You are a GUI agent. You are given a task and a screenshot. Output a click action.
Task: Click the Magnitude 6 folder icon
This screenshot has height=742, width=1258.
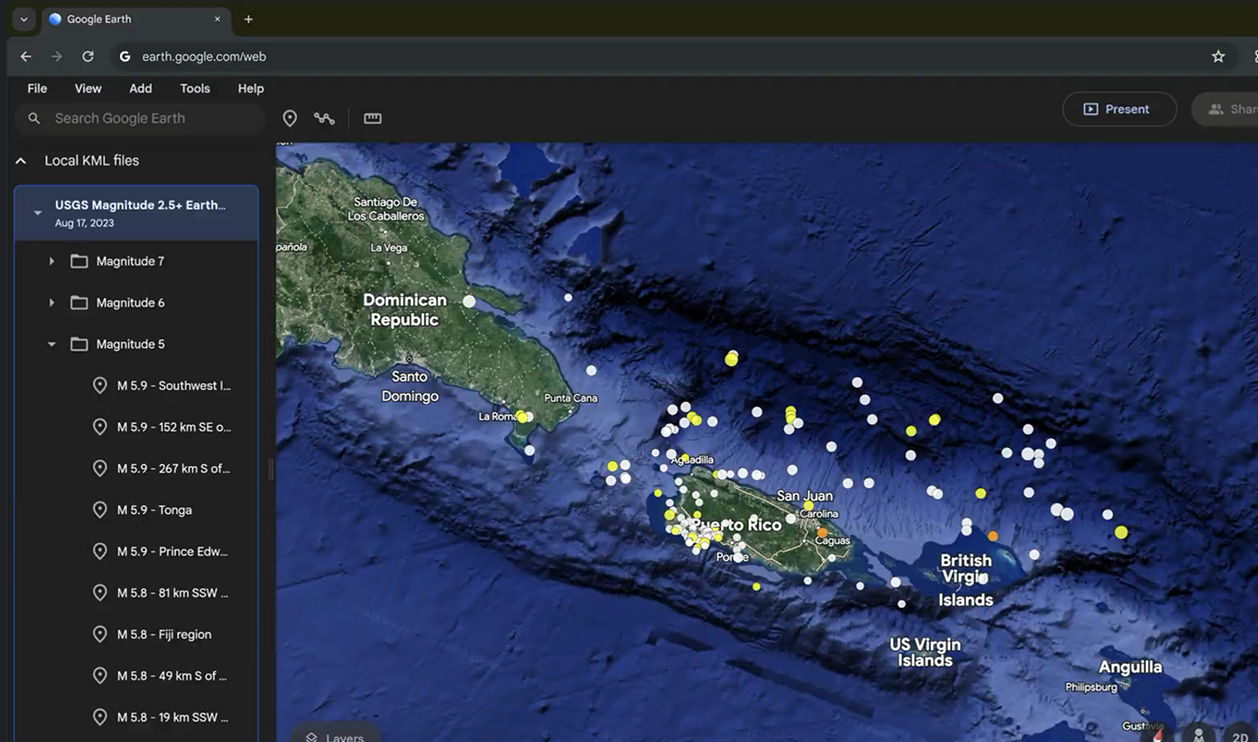coord(79,302)
